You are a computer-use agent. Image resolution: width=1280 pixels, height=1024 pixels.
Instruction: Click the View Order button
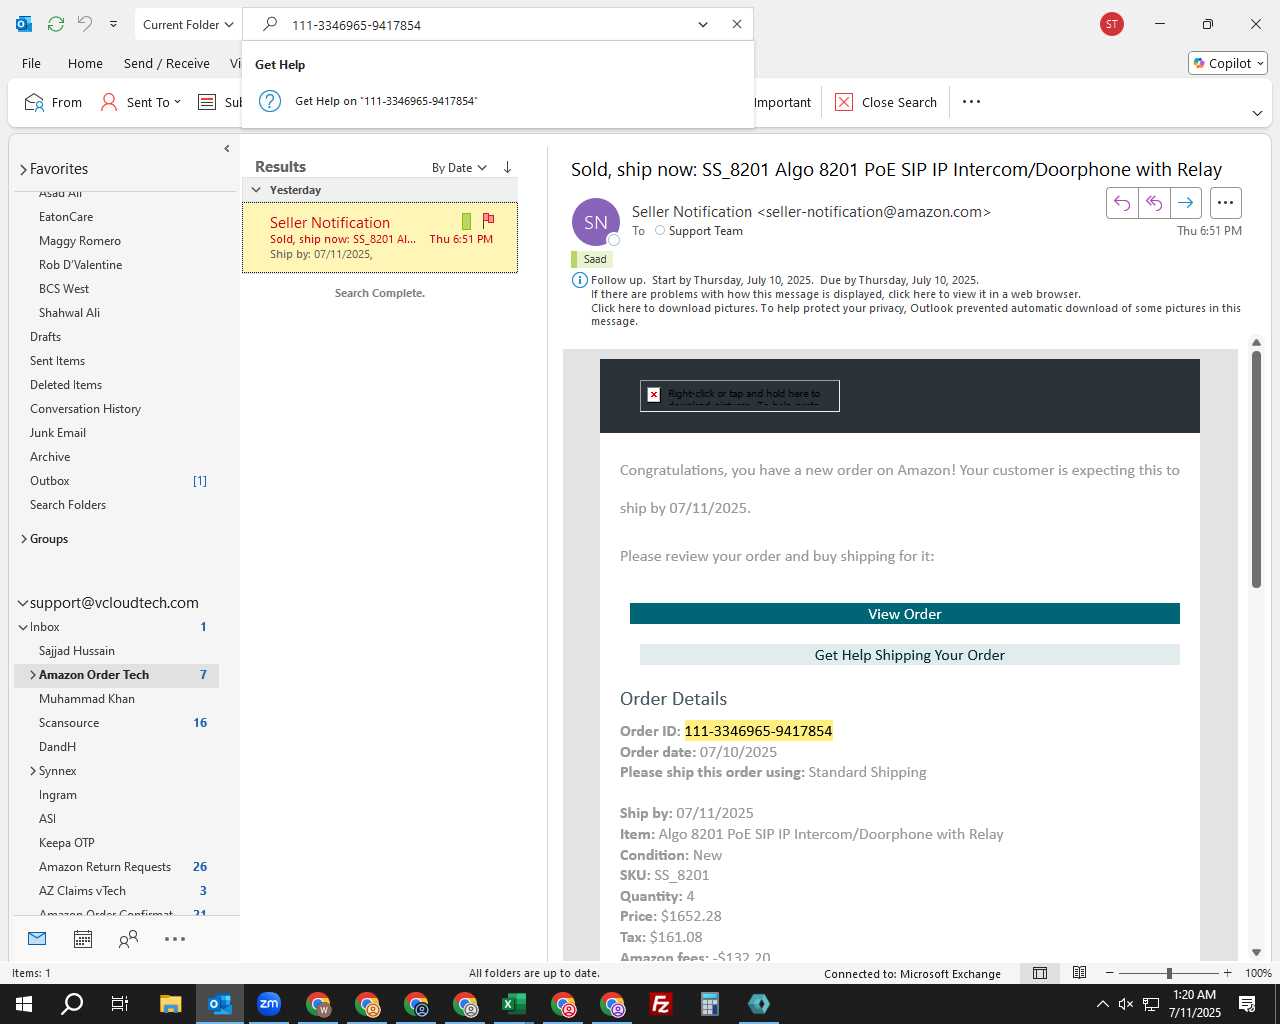[905, 614]
